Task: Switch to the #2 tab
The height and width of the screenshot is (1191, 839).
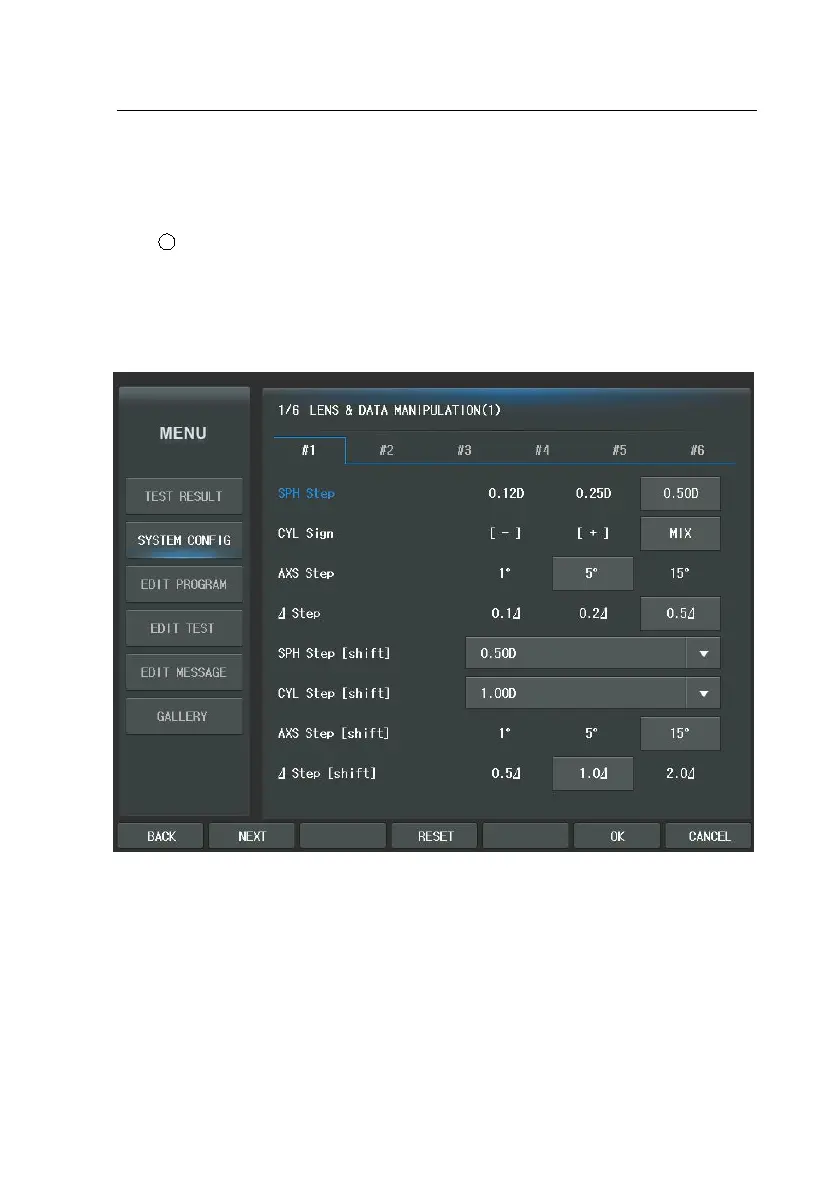Action: click(386, 450)
